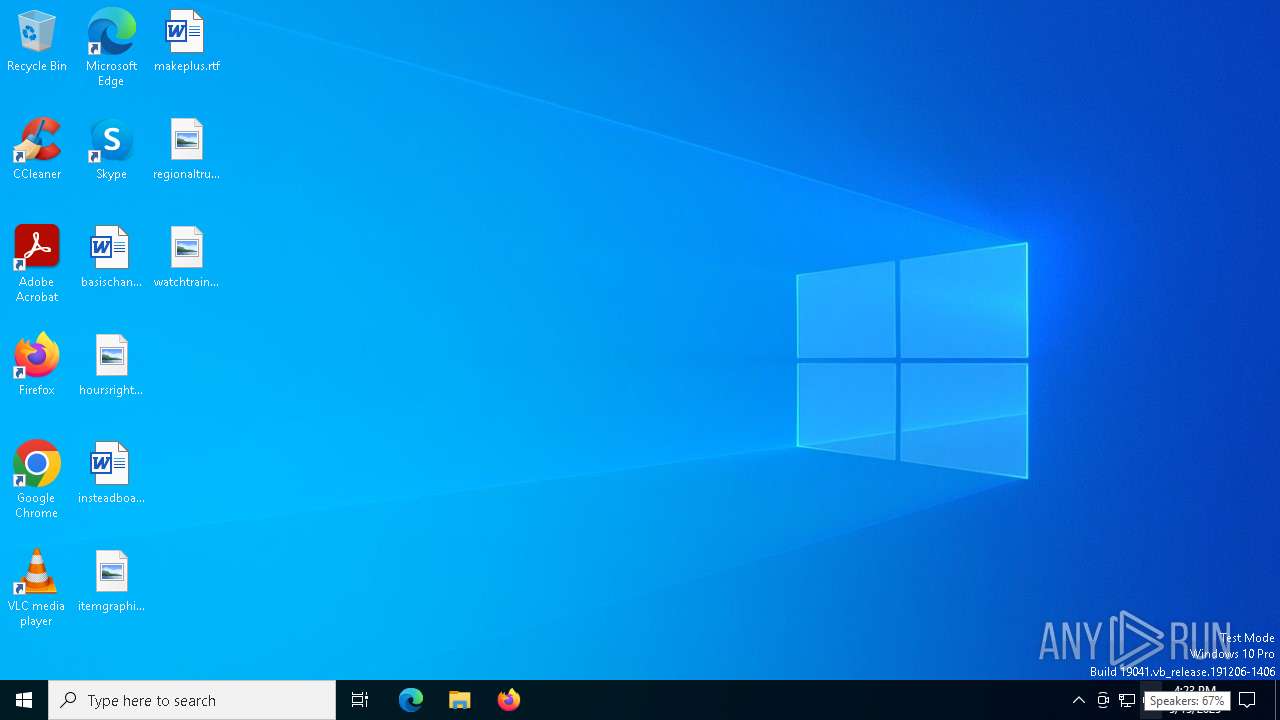Click the Show desktop strip
Viewport: 1280px width, 720px height.
(x=1277, y=700)
